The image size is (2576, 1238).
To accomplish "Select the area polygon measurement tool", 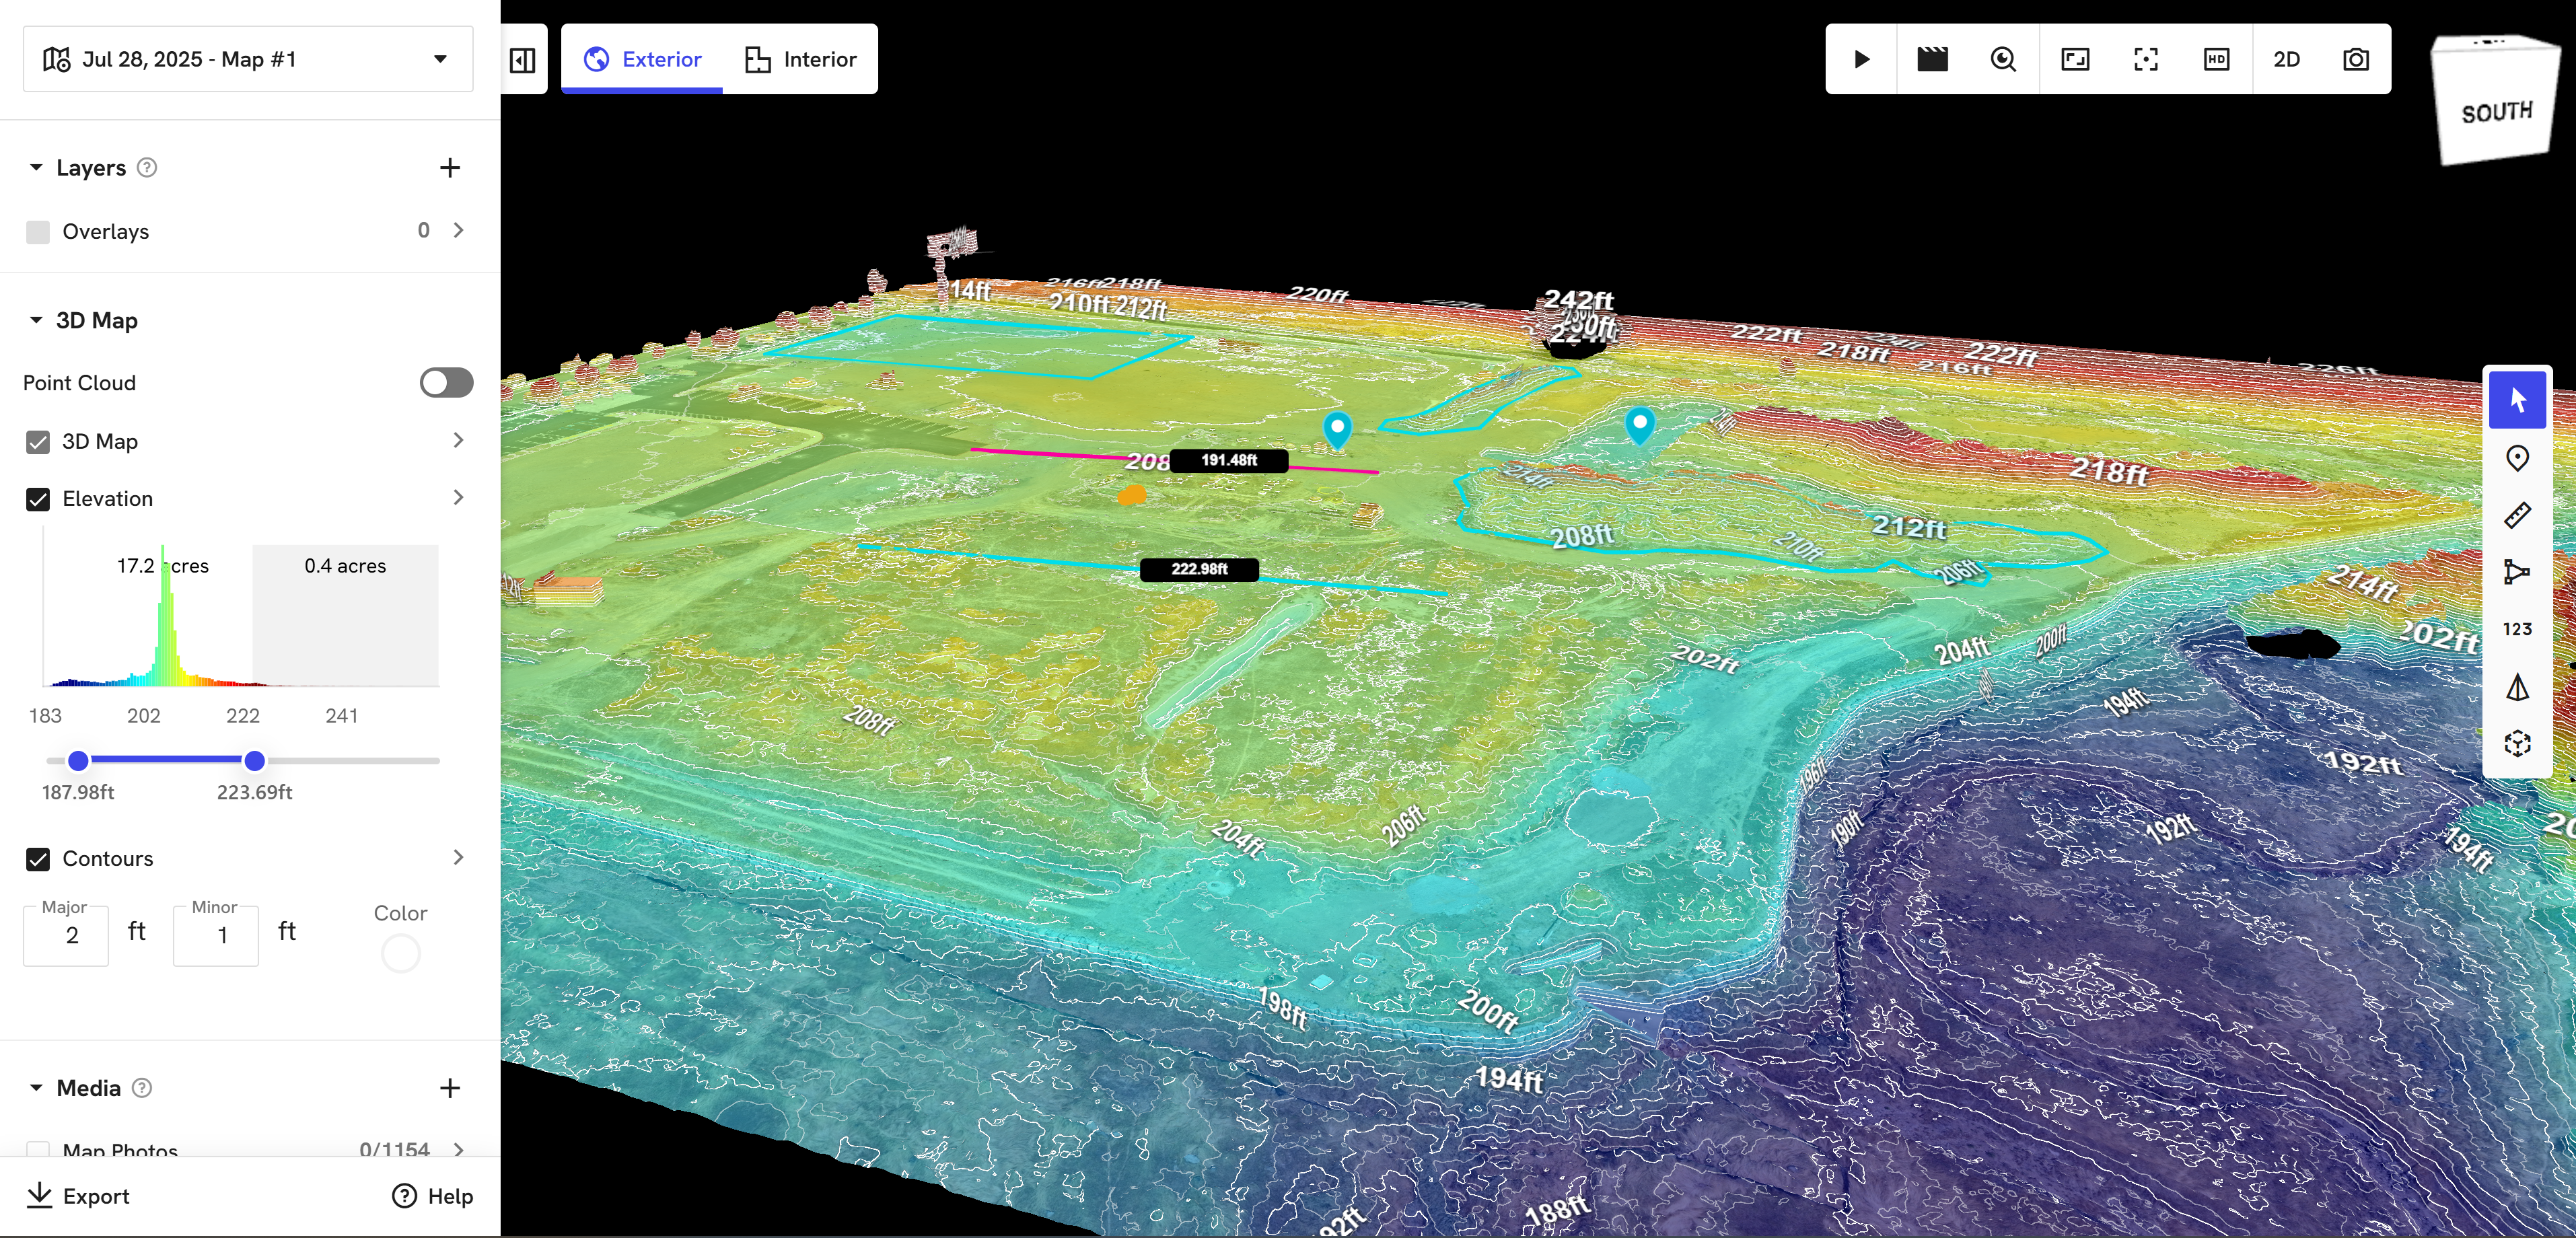I will [x=2517, y=572].
